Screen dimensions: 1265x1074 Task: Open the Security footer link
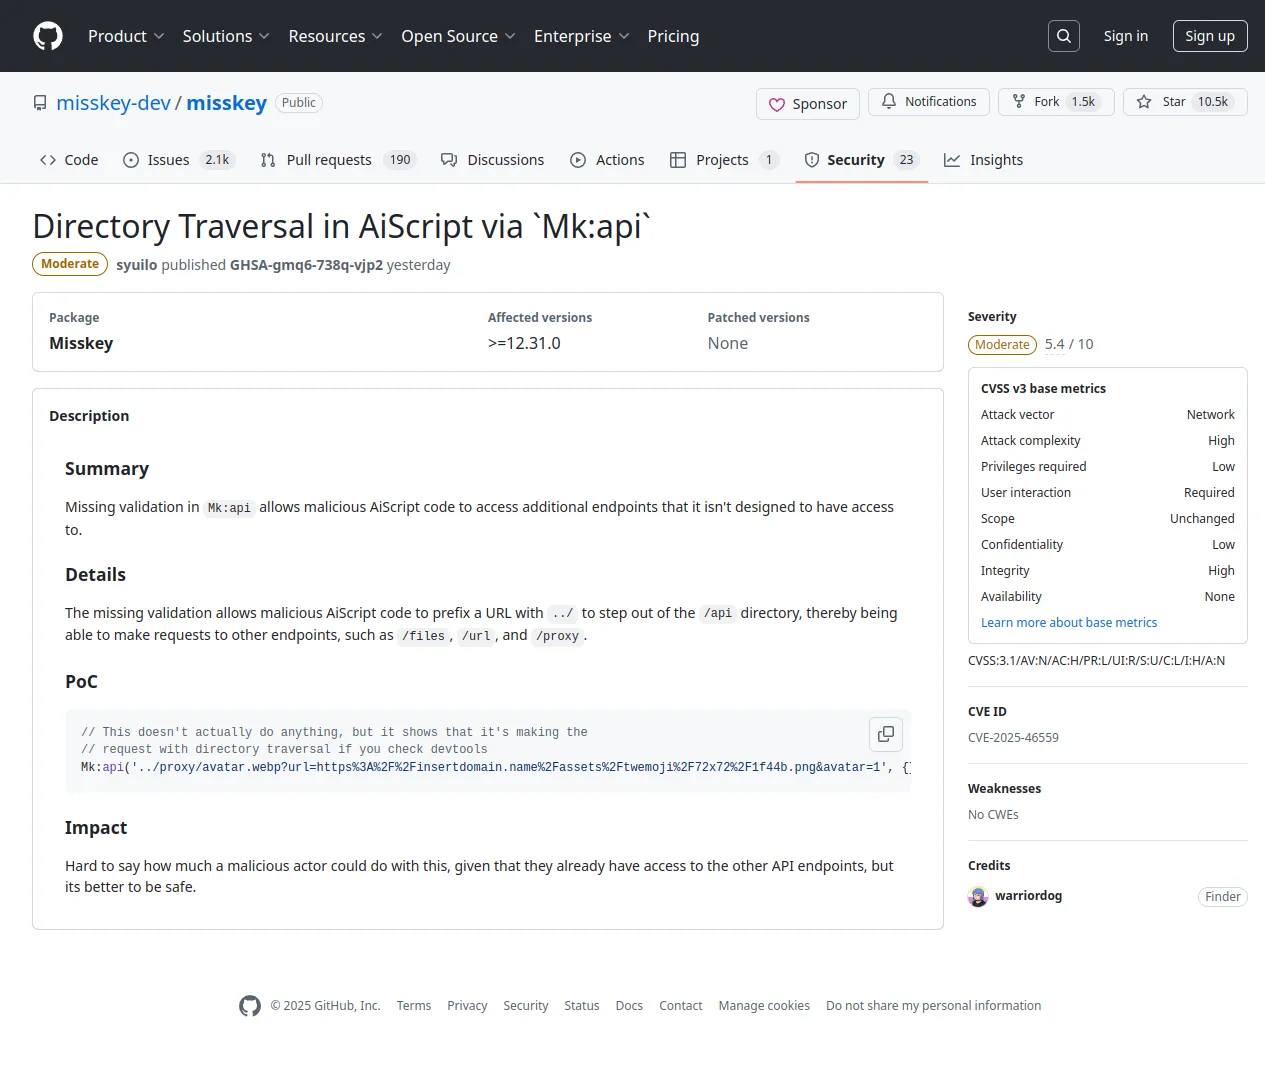click(x=526, y=1006)
